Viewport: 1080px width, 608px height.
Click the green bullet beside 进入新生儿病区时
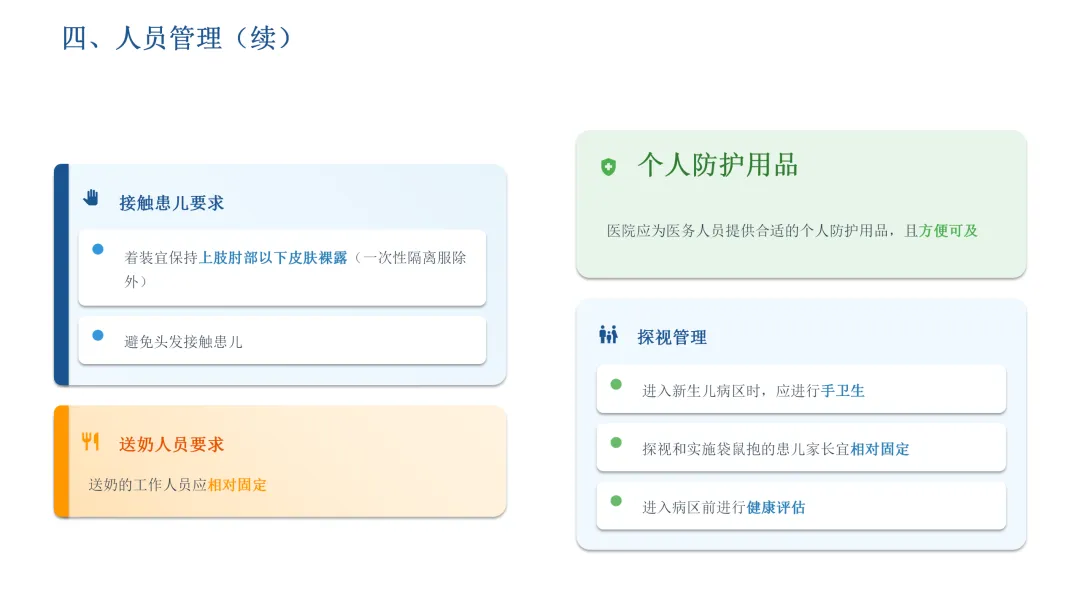[616, 384]
